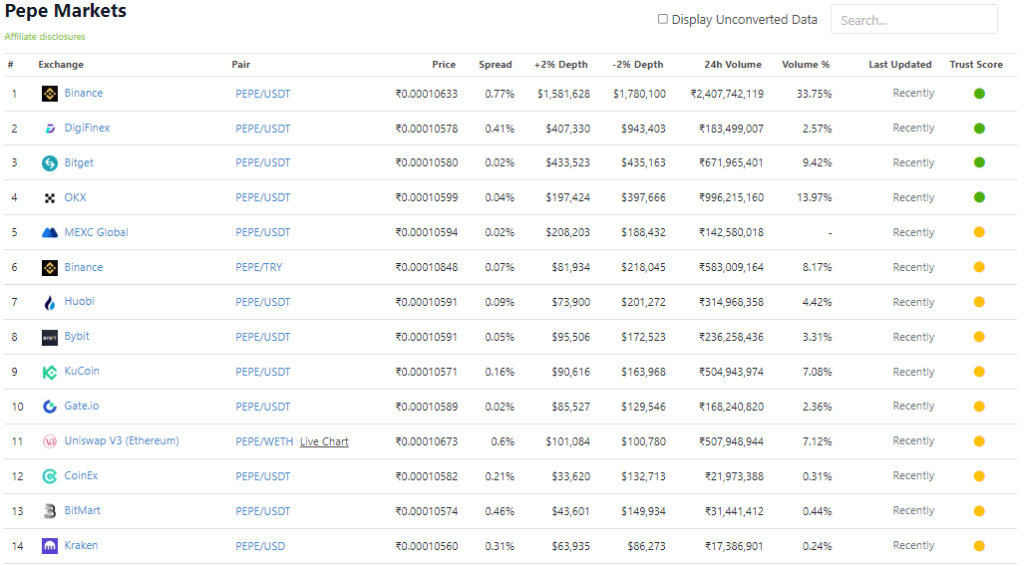The width and height of the screenshot is (1024, 566).
Task: Open the Live Chart link for Uniswap
Action: (324, 442)
